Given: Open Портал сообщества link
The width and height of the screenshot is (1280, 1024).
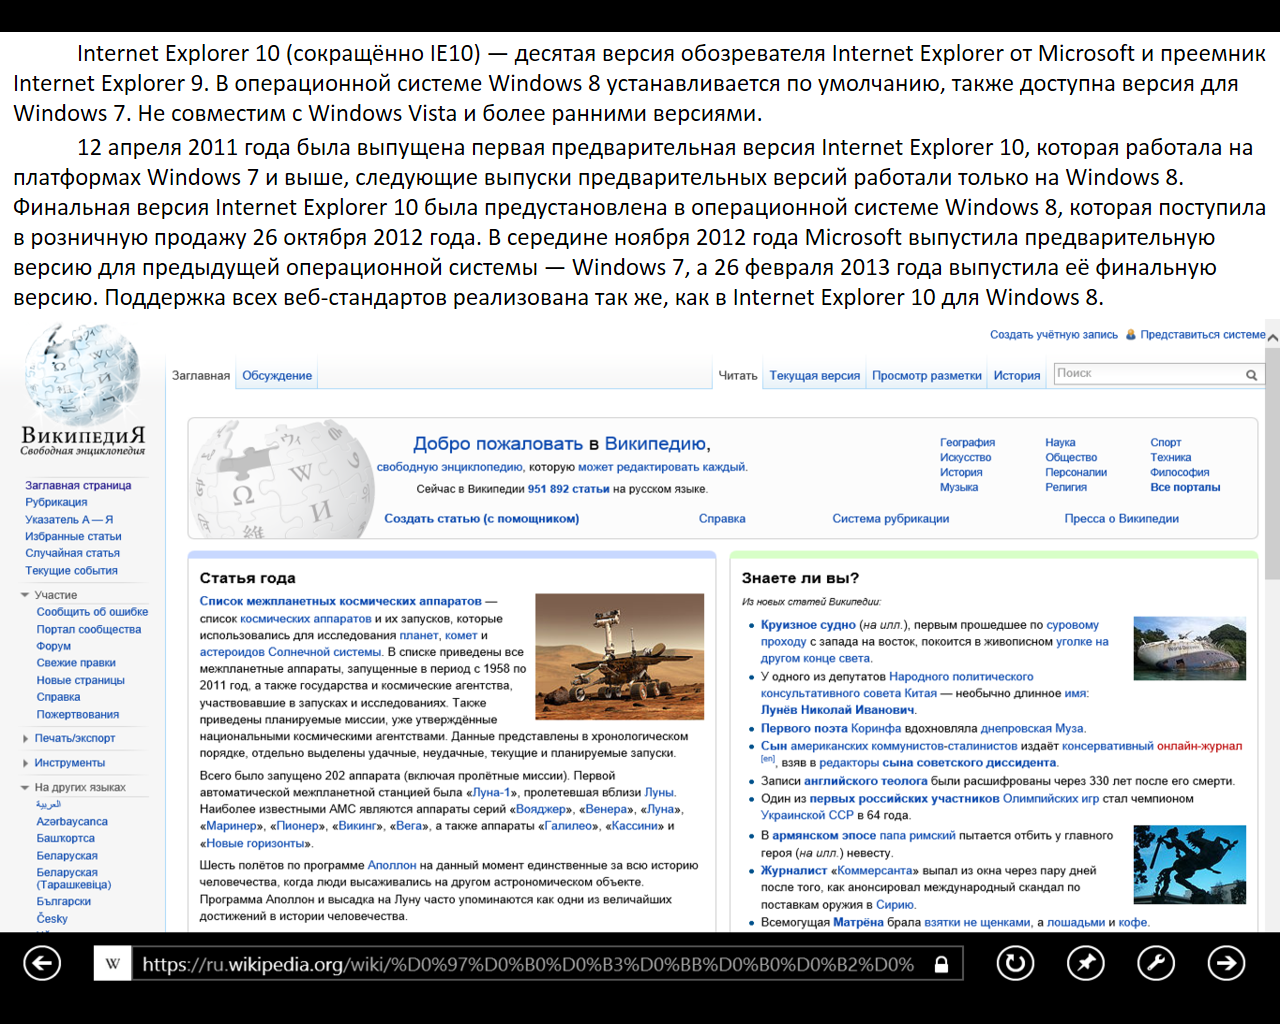Looking at the screenshot, I should pos(89,629).
